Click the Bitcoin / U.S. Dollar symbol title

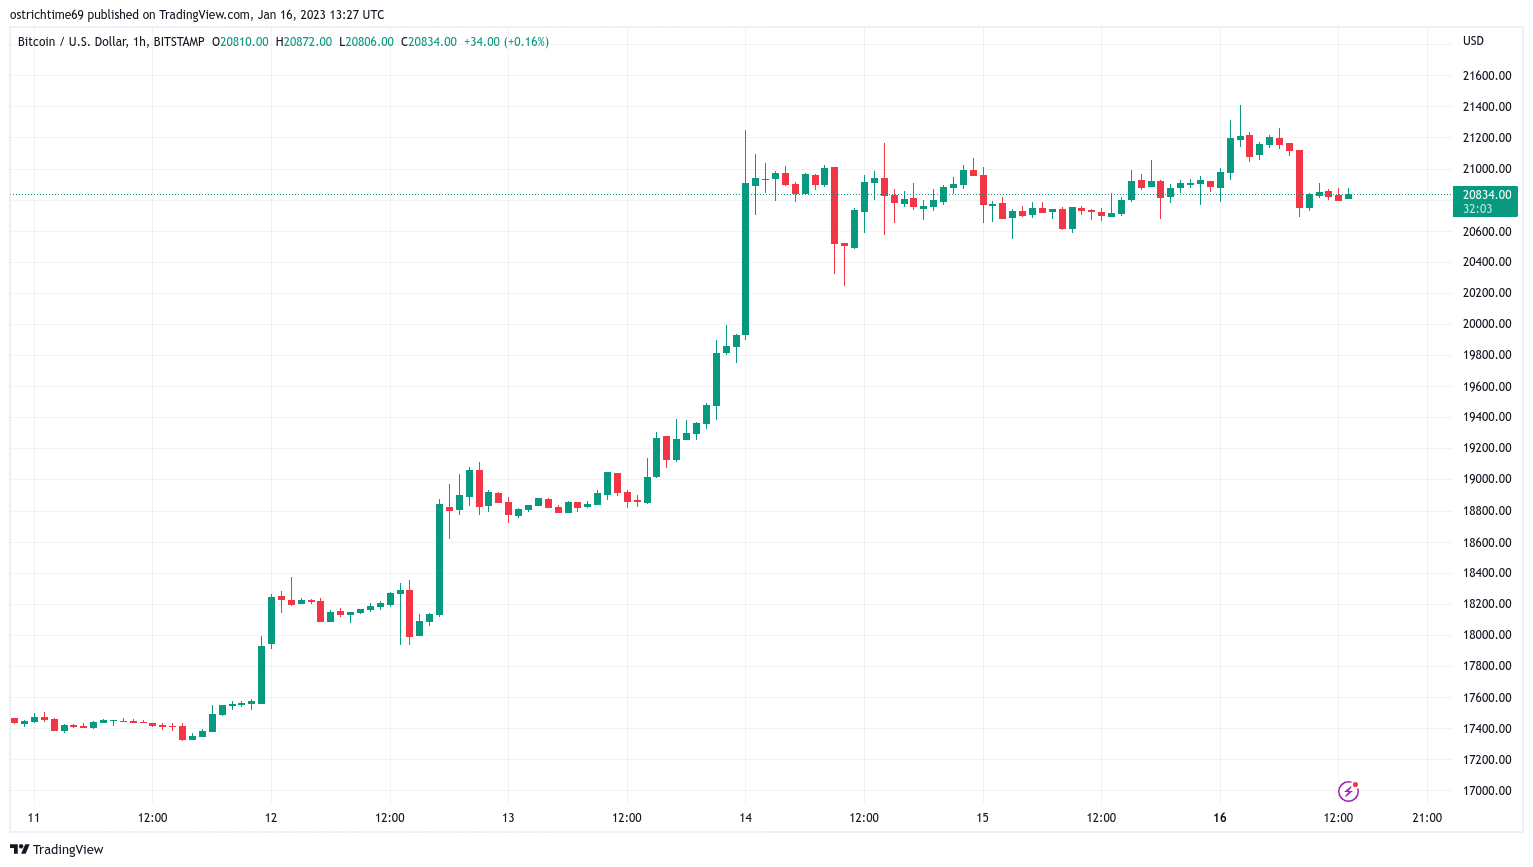(x=72, y=42)
